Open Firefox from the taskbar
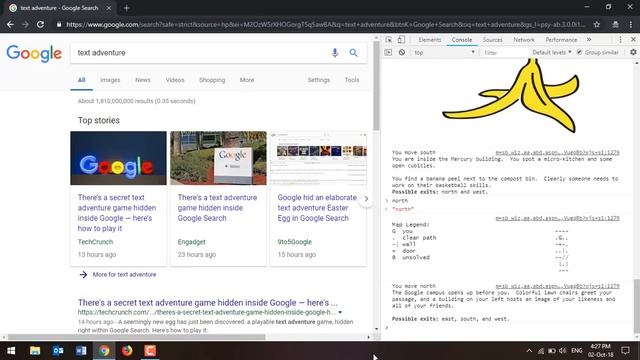The height and width of the screenshot is (360, 640). click(x=127, y=351)
